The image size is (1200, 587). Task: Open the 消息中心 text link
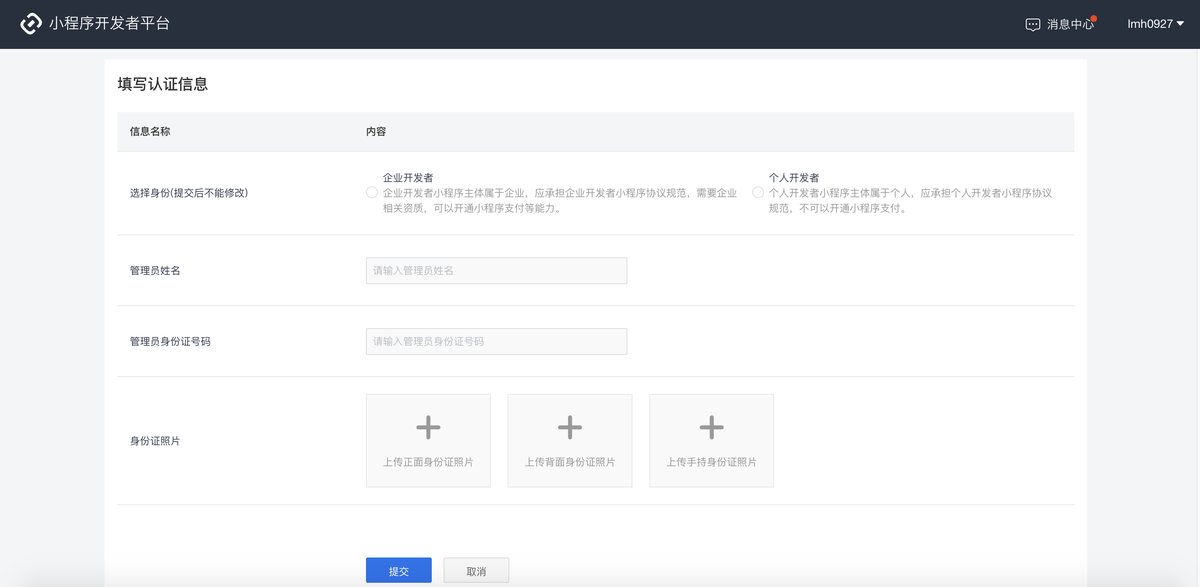click(1070, 24)
